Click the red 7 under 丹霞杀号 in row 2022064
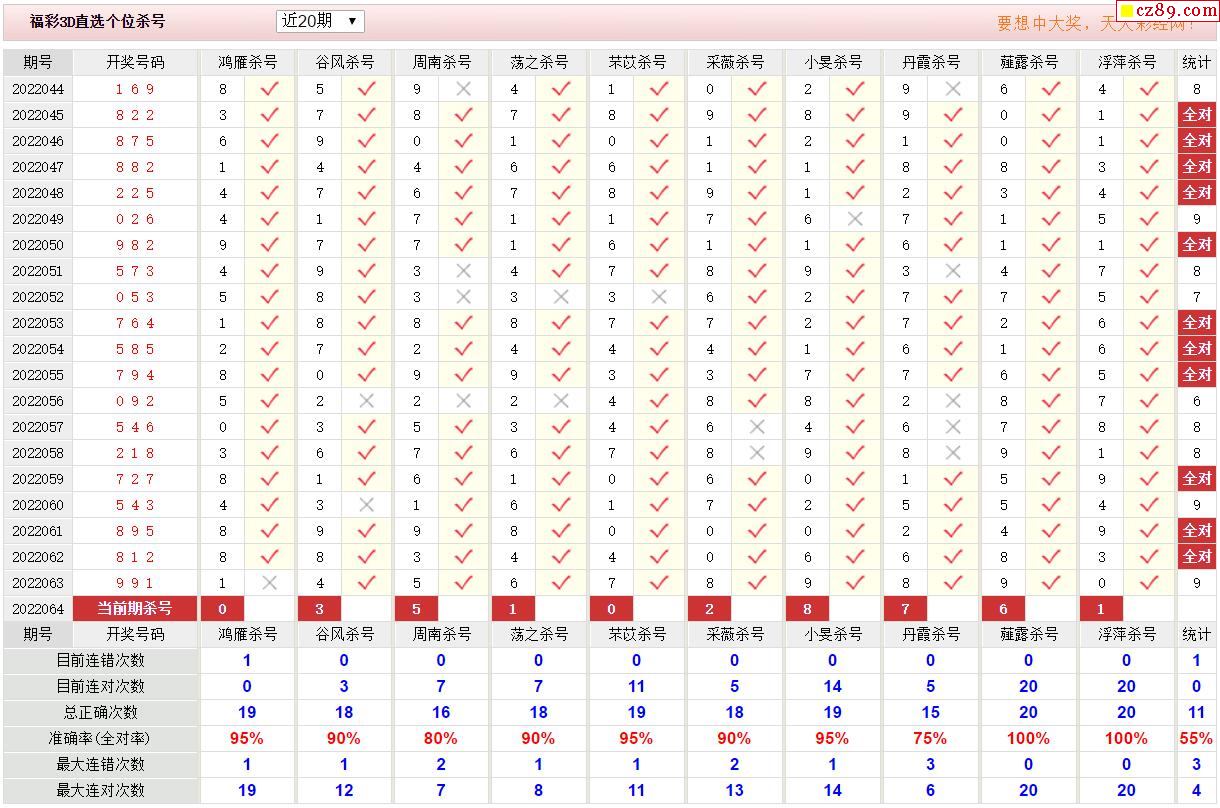 pos(905,608)
